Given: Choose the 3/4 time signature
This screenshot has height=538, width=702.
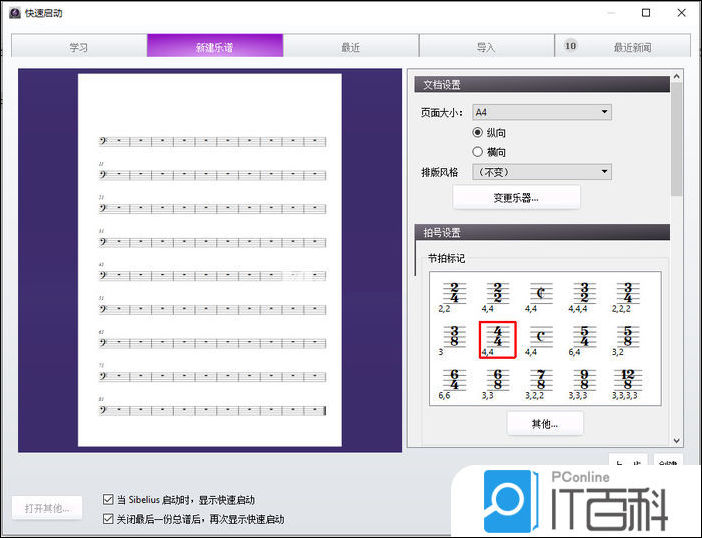Looking at the screenshot, I should tap(626, 294).
